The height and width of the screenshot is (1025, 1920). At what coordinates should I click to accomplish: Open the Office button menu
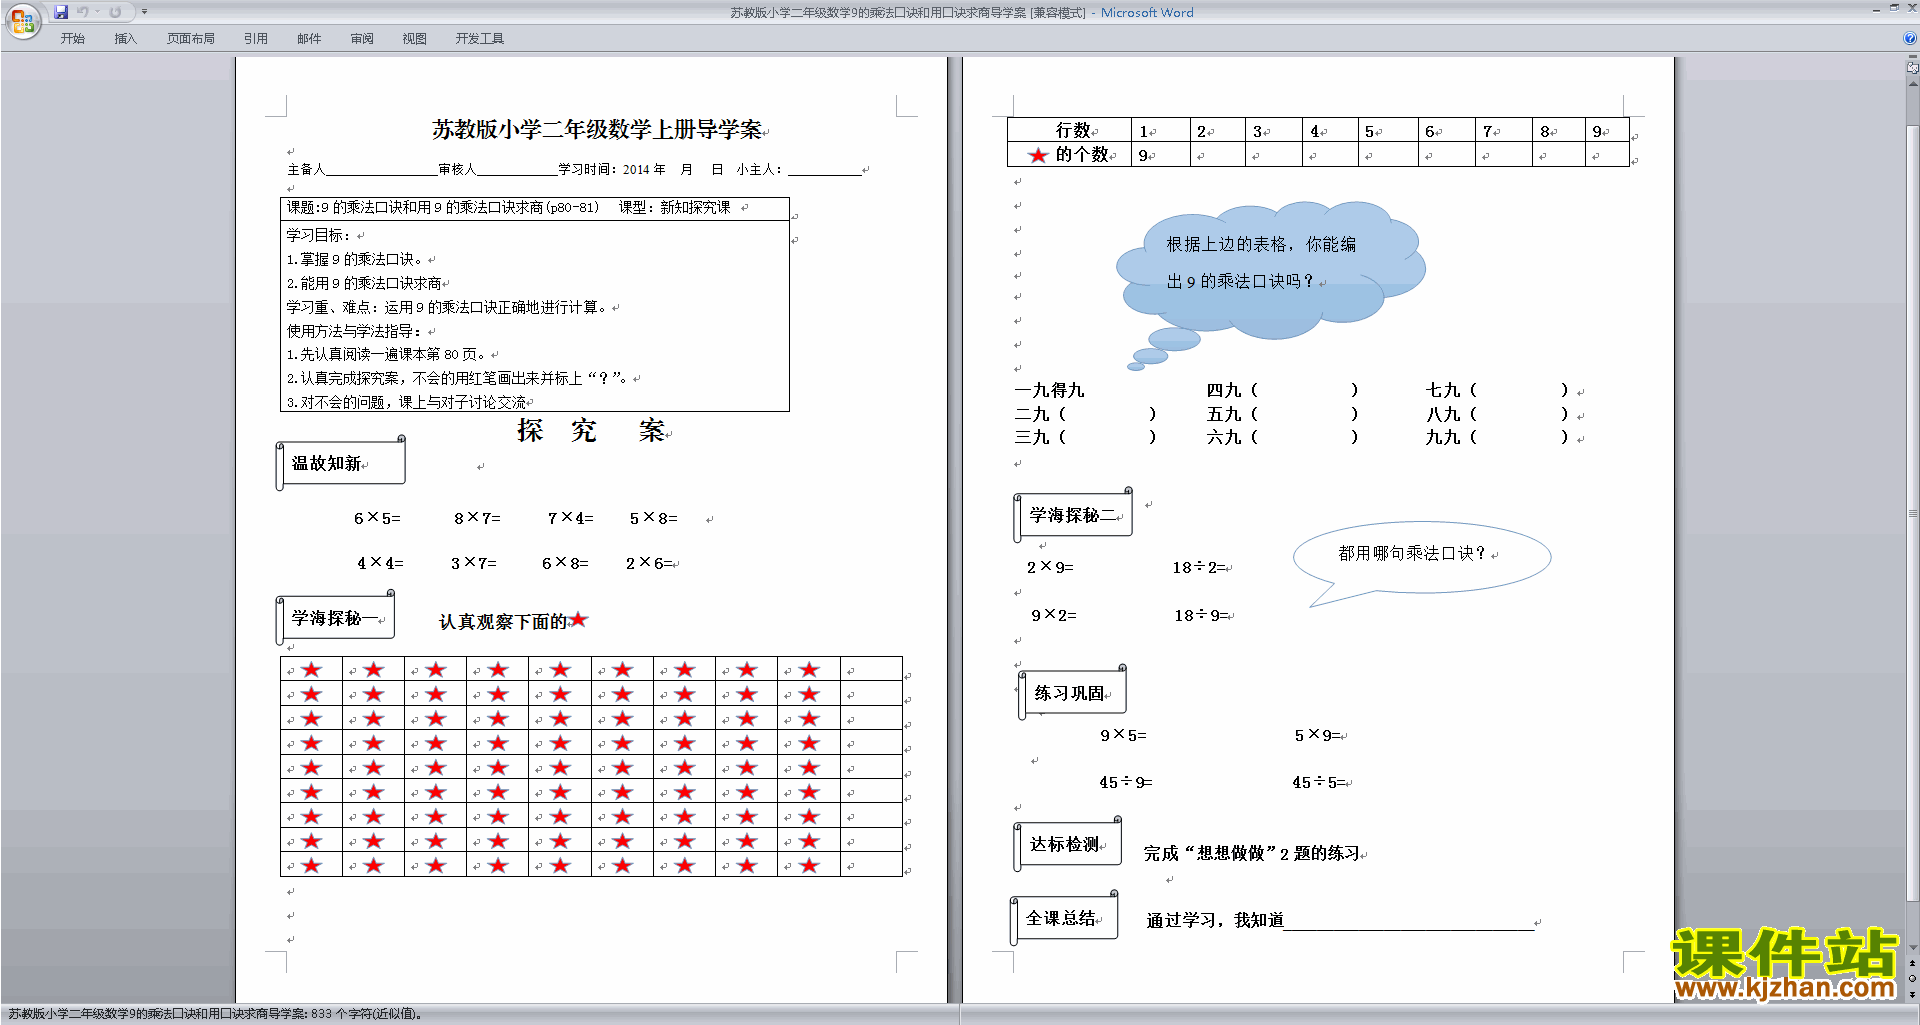click(x=22, y=20)
